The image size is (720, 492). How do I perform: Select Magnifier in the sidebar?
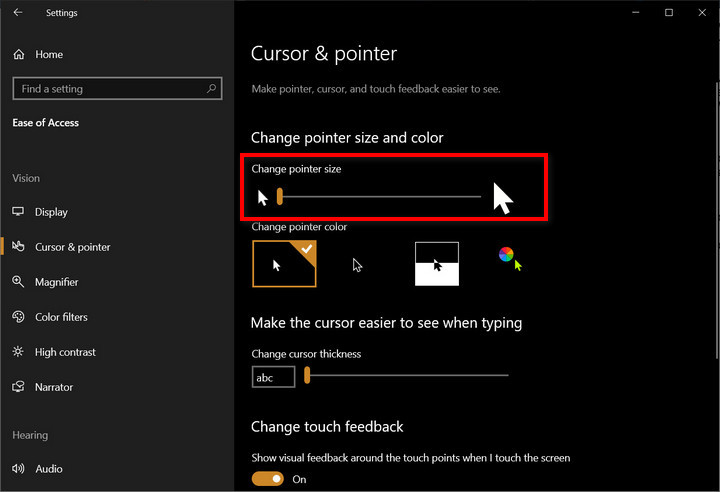56,282
